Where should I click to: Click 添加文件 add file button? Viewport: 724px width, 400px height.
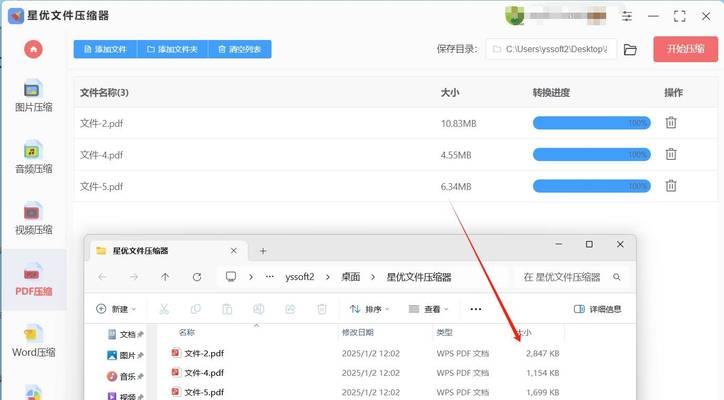point(105,49)
